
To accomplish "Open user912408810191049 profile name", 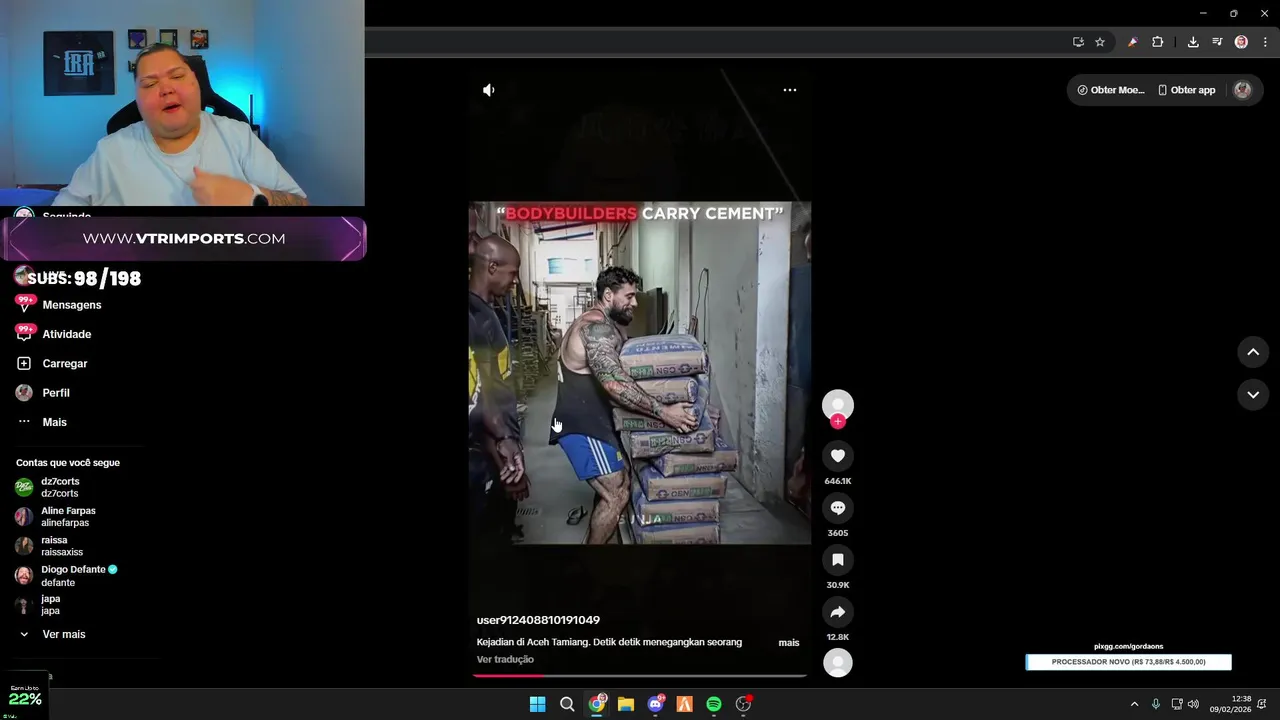I will [538, 620].
